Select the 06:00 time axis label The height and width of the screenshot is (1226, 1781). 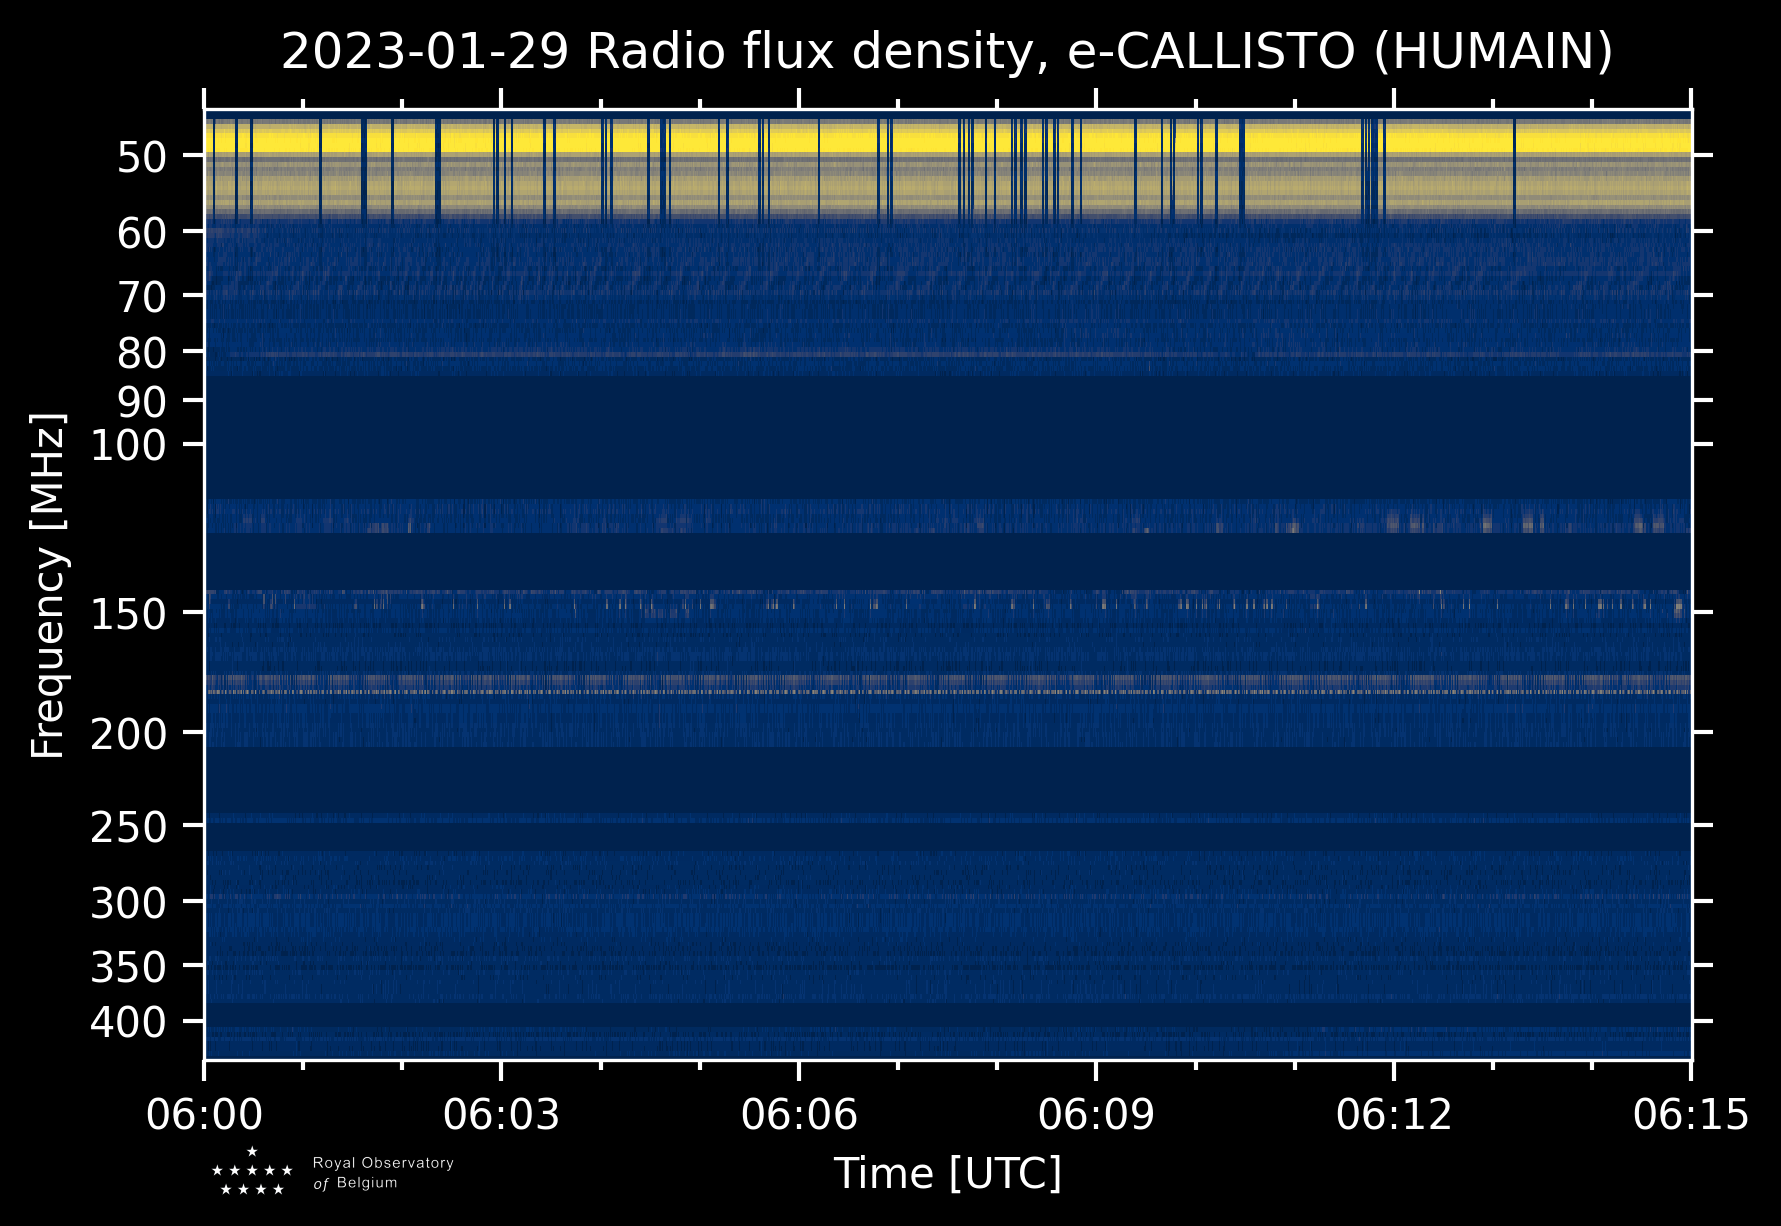[204, 1114]
